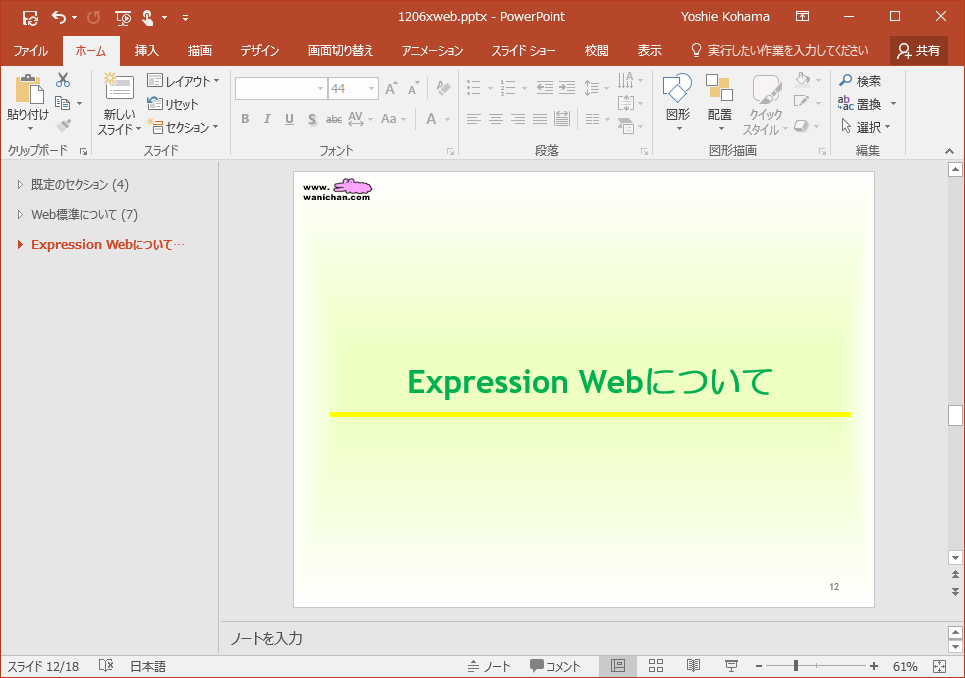Decrease font size icon

click(413, 89)
